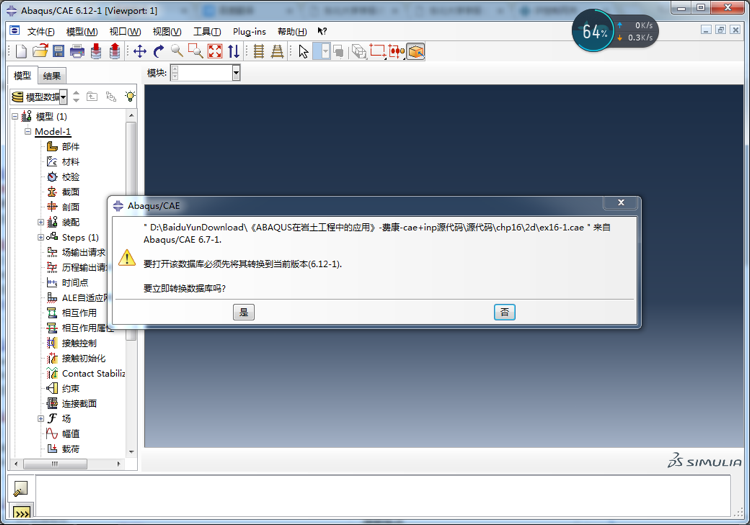The height and width of the screenshot is (525, 750).
Task: Turn on perspective (converging ladder) icon
Action: [277, 51]
